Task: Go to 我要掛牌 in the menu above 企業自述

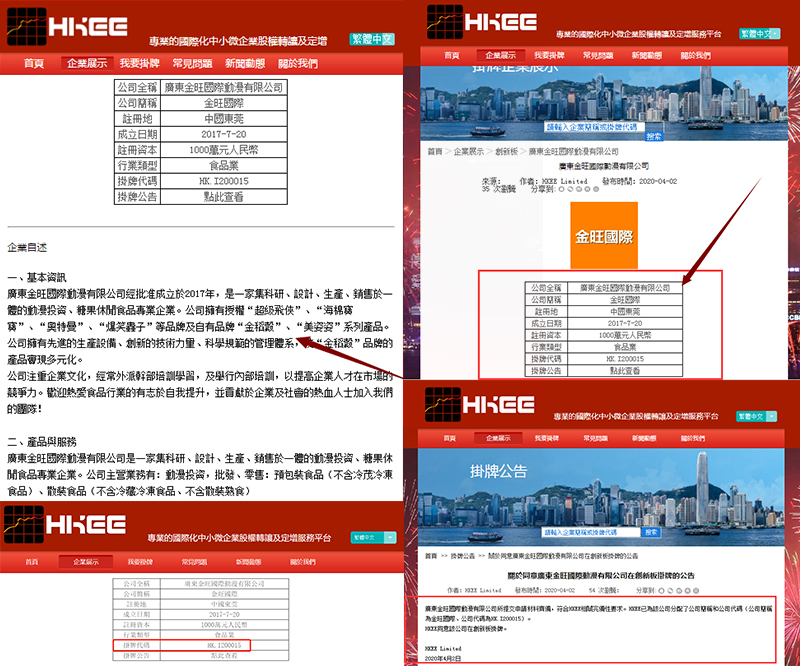Action: pos(140,63)
